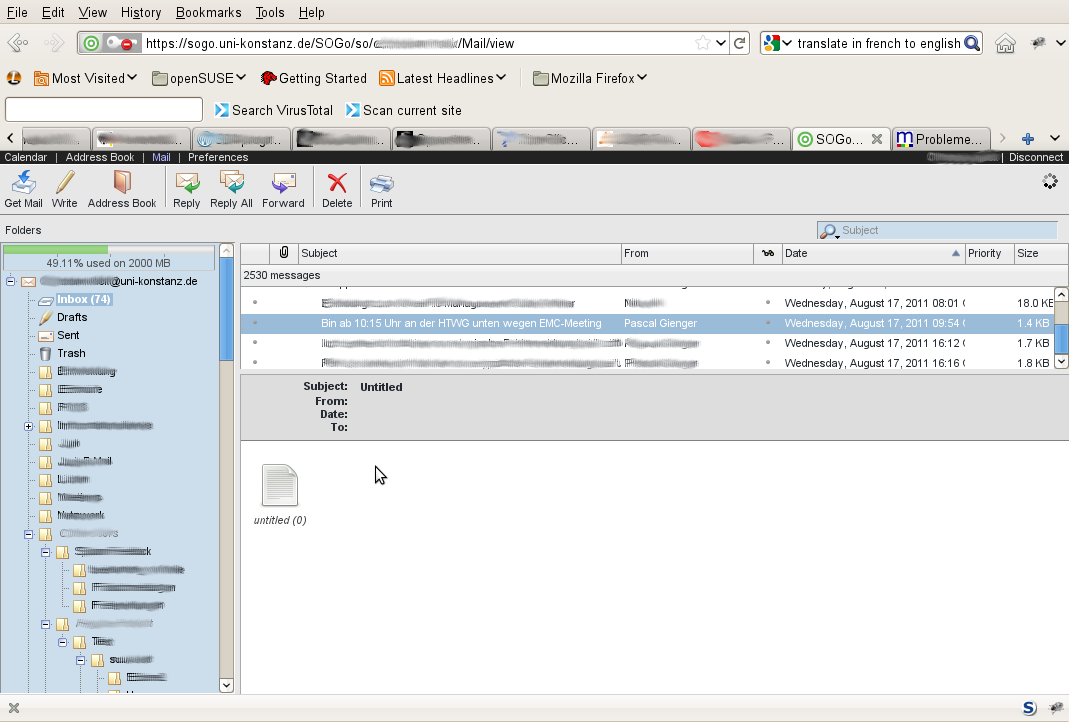This screenshot has height=722, width=1069.
Task: Select the Trash folder
Action: click(x=71, y=353)
